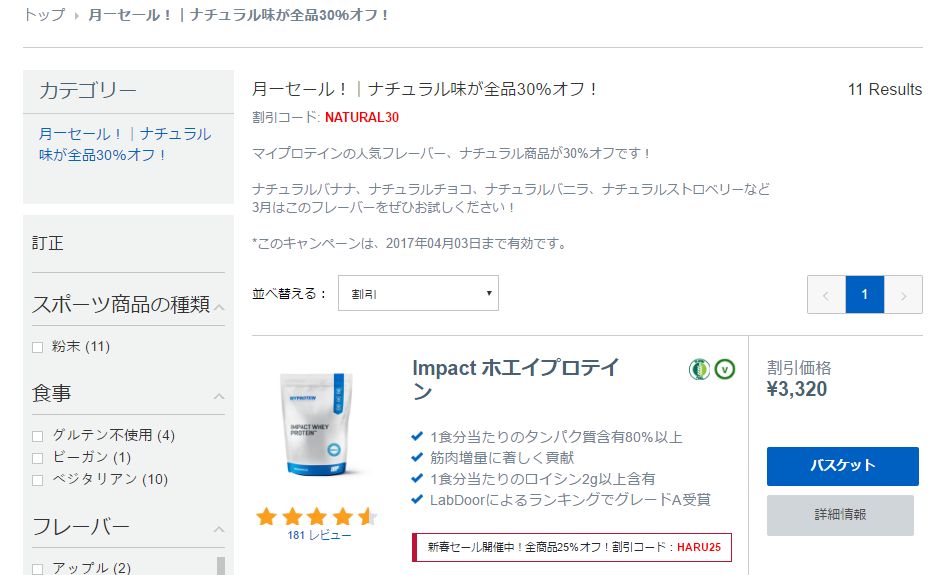Click the green vegetarian V badge icon

tap(724, 369)
